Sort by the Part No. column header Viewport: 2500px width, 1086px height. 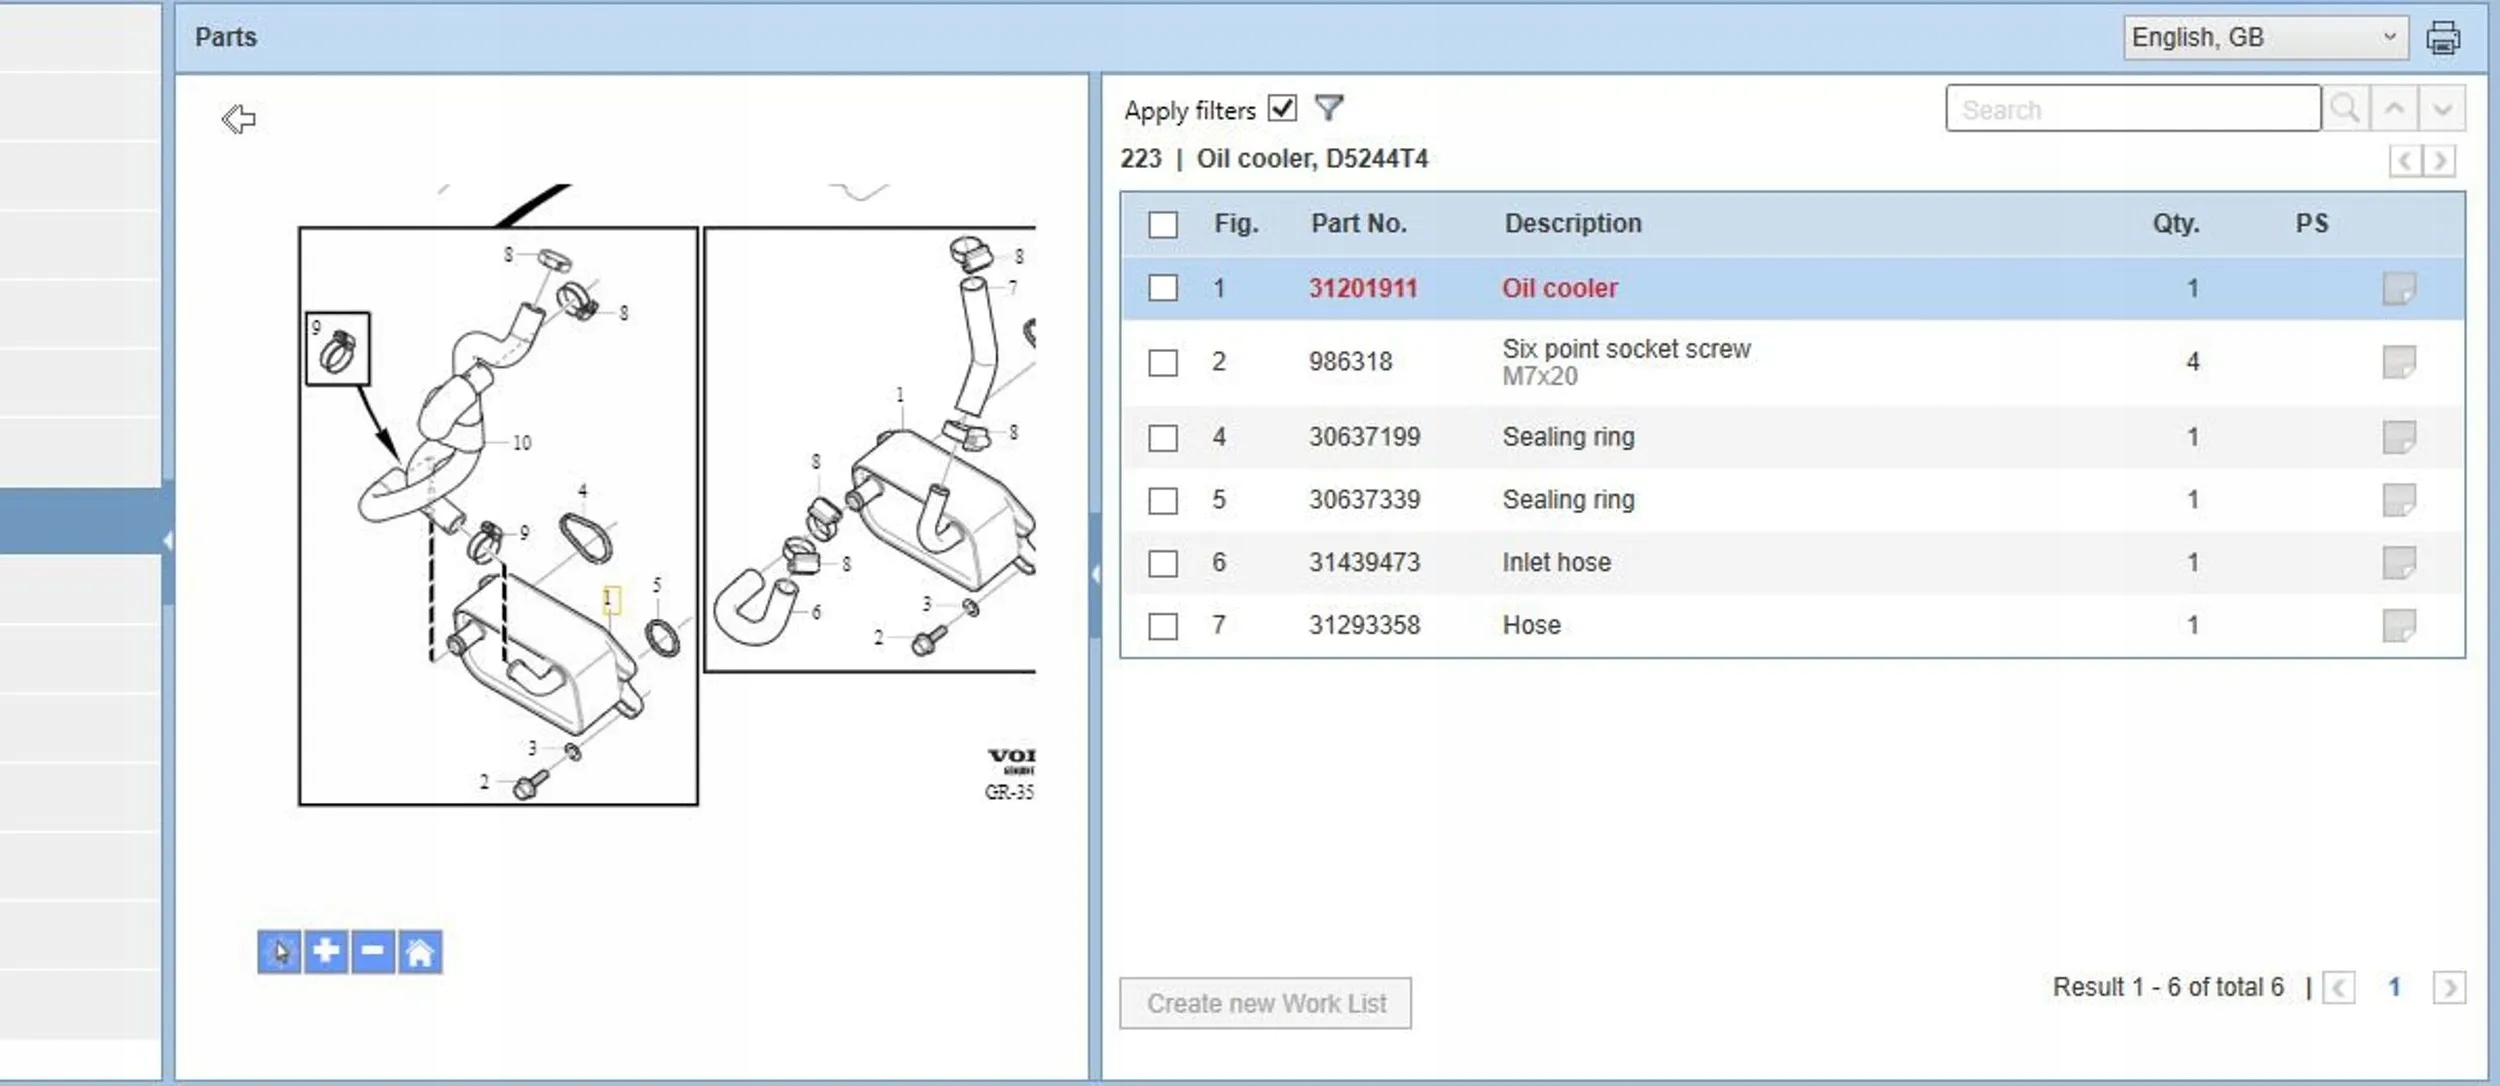(x=1358, y=223)
